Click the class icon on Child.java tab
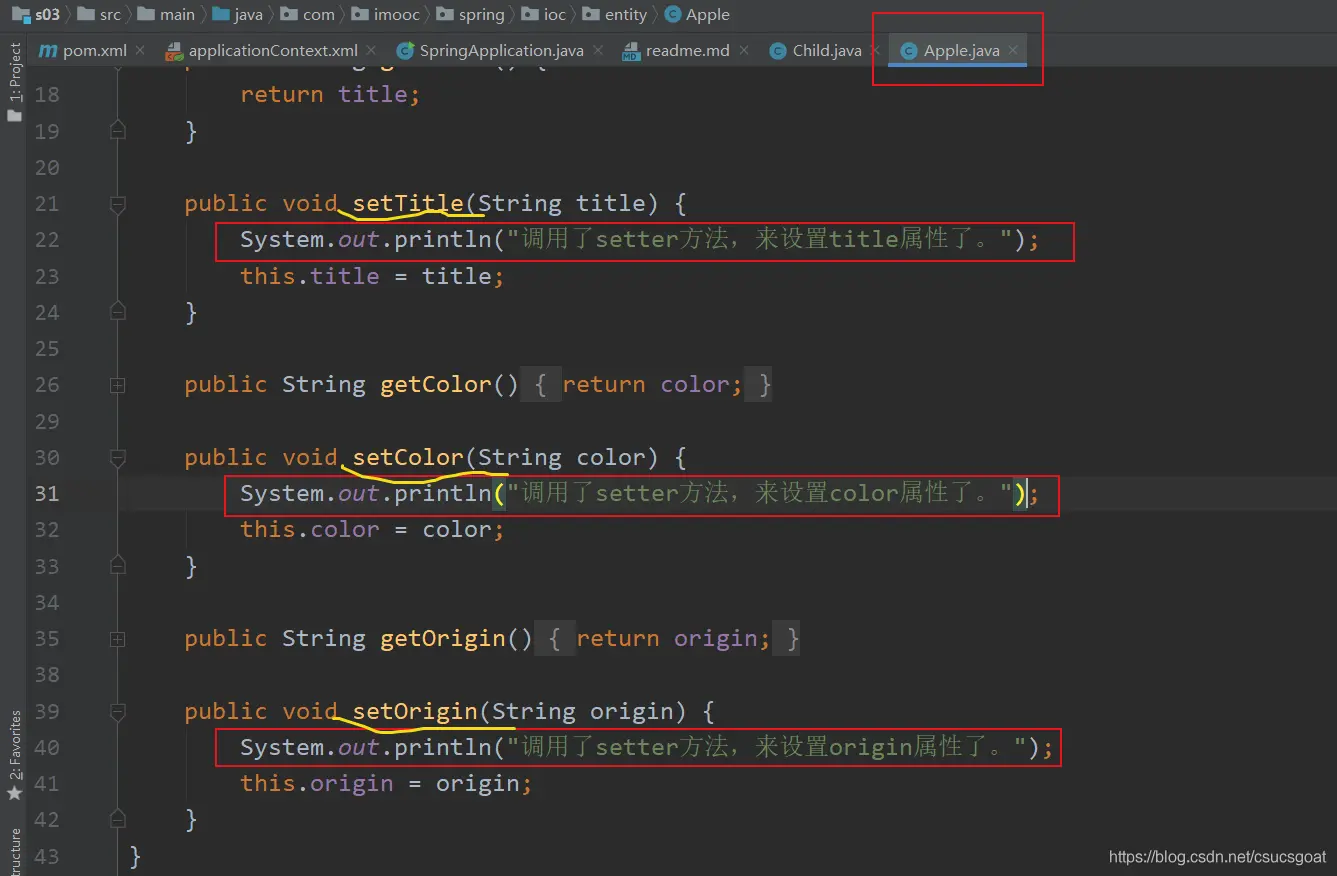Screen dimensions: 1337x876 click(778, 51)
